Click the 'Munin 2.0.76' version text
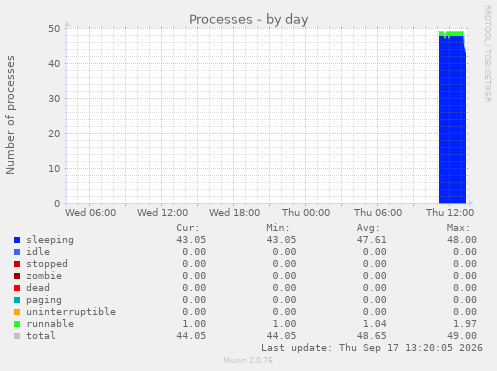The height and width of the screenshot is (371, 497). (x=248, y=360)
